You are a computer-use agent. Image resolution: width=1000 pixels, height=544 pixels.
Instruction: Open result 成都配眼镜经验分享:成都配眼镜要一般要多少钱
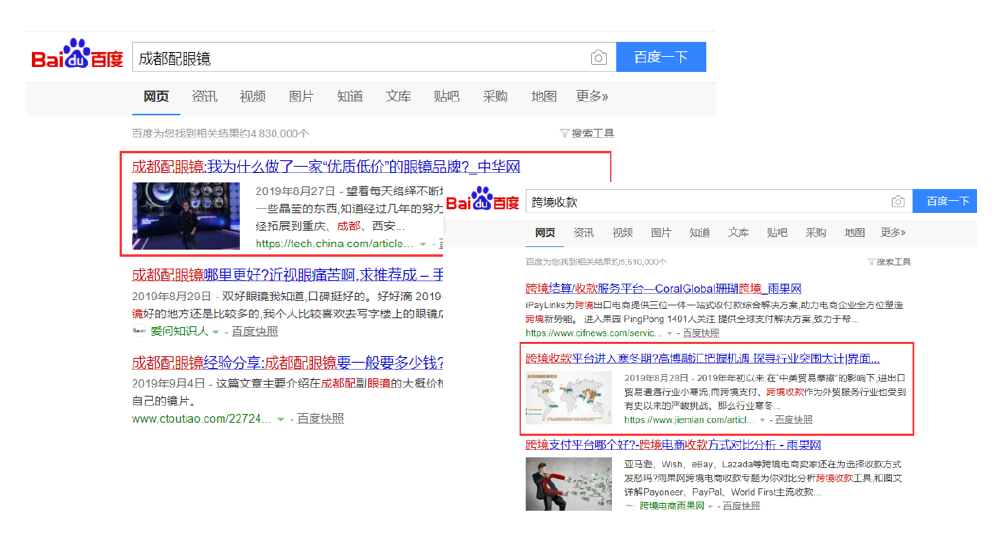pyautogui.click(x=287, y=363)
